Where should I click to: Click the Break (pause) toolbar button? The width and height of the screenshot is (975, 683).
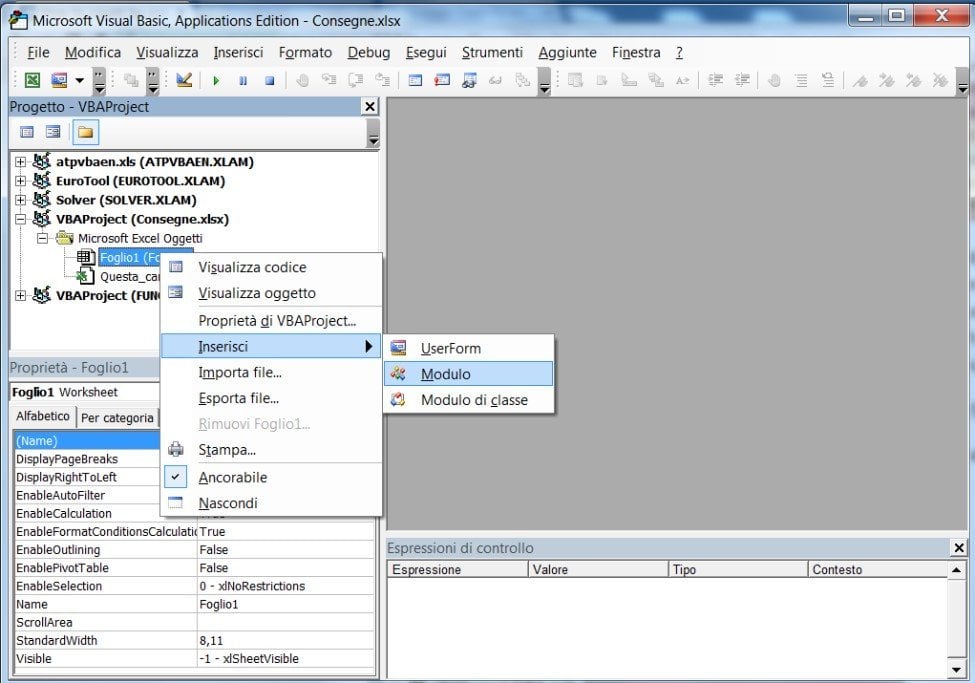(243, 80)
